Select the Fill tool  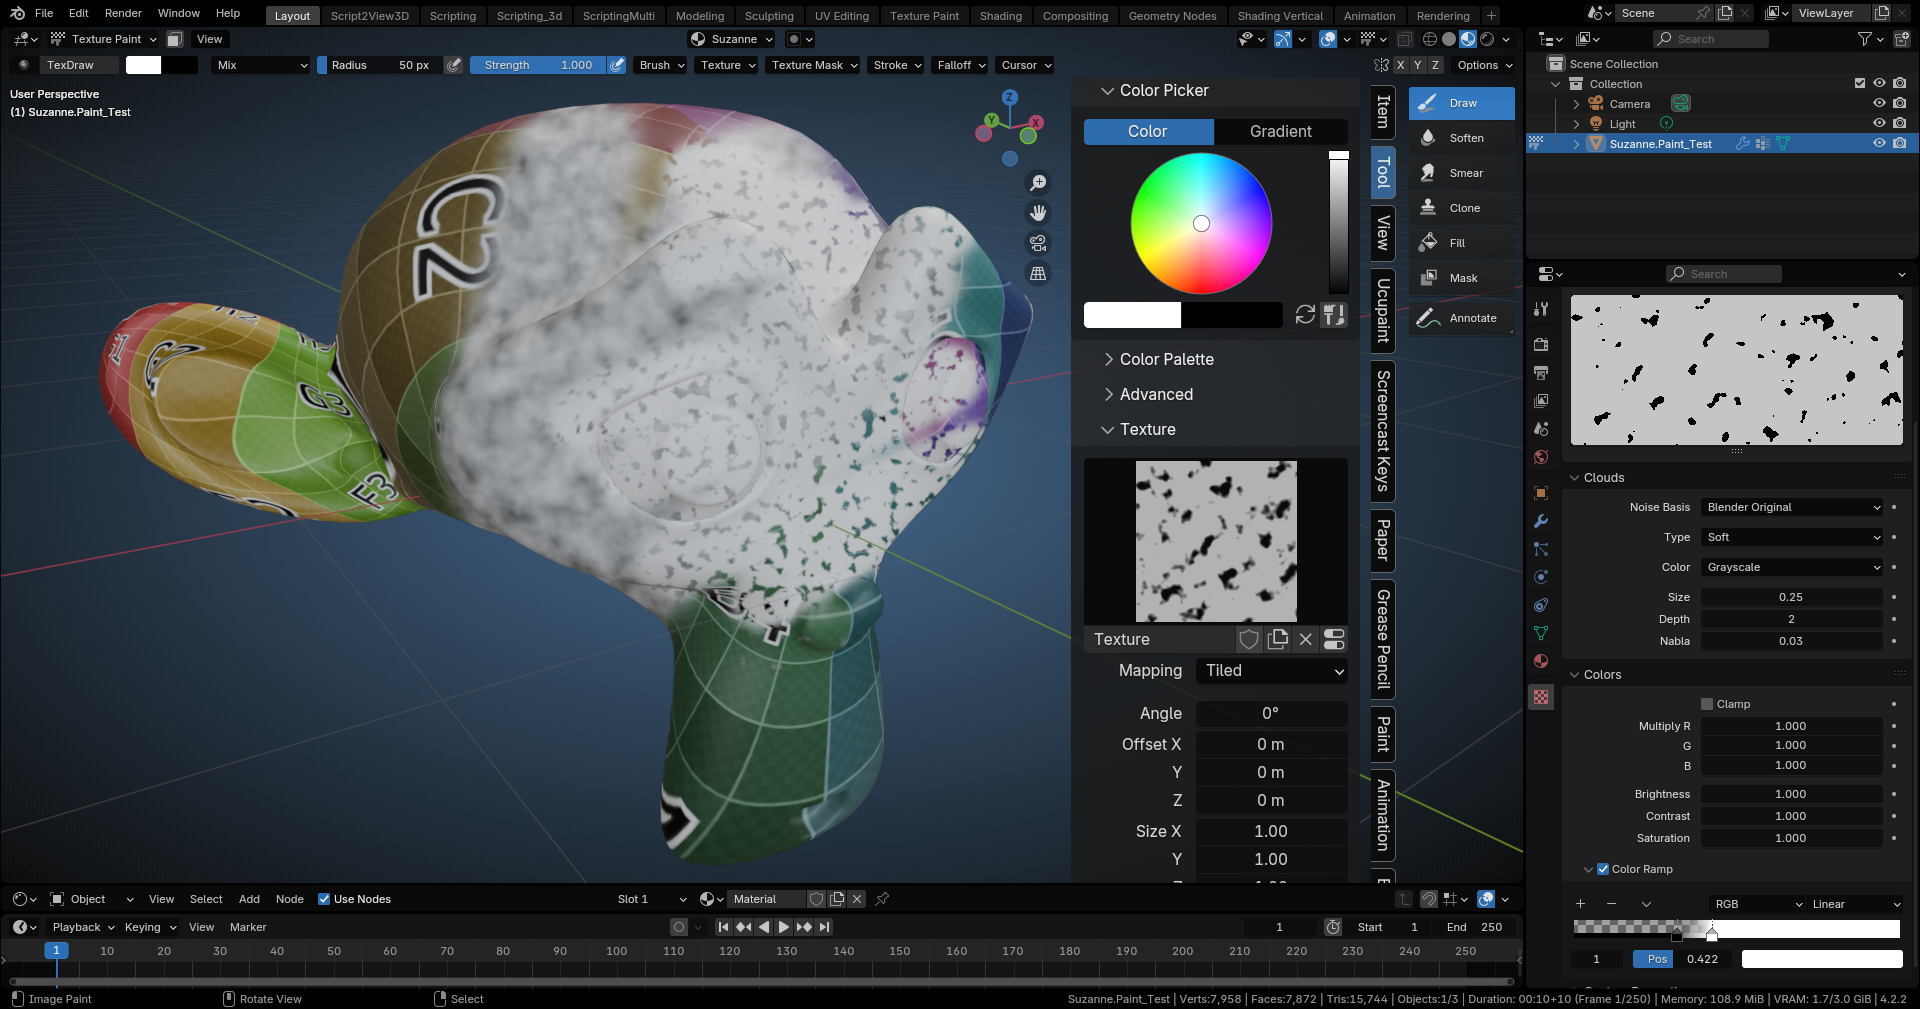tap(1461, 243)
